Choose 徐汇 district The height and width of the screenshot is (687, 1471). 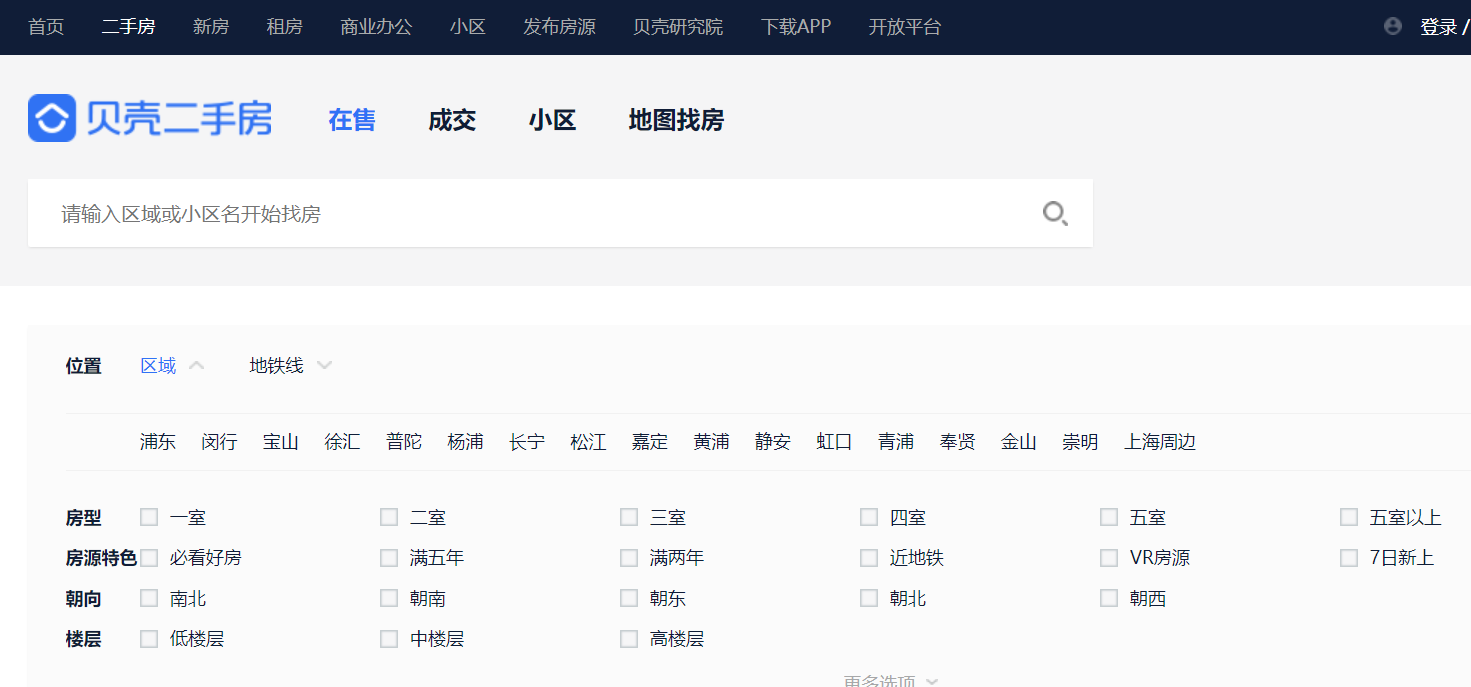tap(342, 441)
